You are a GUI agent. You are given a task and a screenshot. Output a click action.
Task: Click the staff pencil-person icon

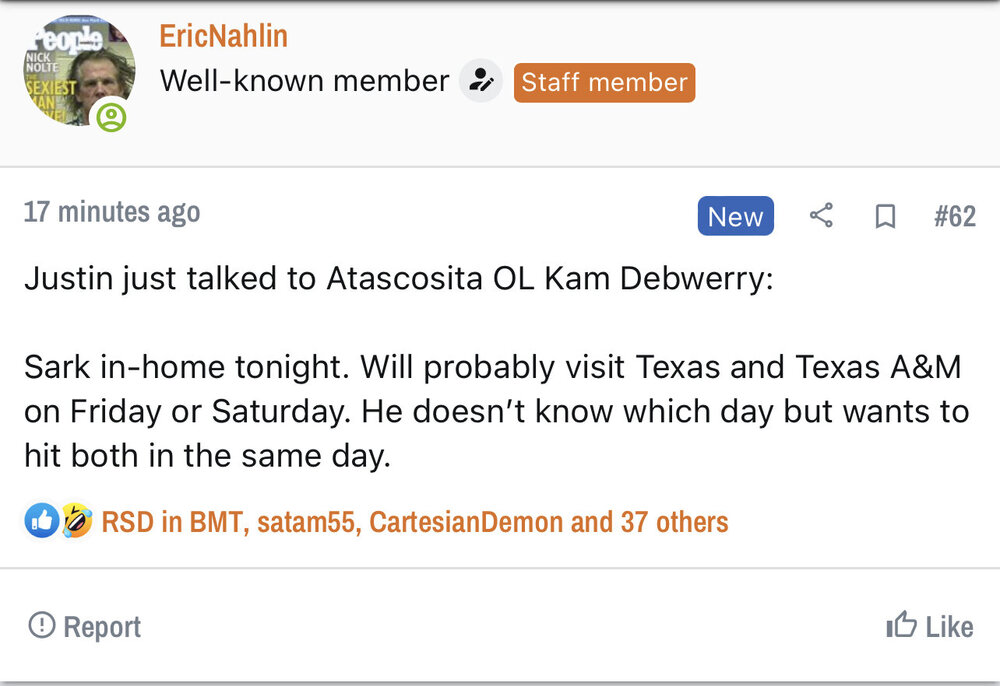(481, 81)
